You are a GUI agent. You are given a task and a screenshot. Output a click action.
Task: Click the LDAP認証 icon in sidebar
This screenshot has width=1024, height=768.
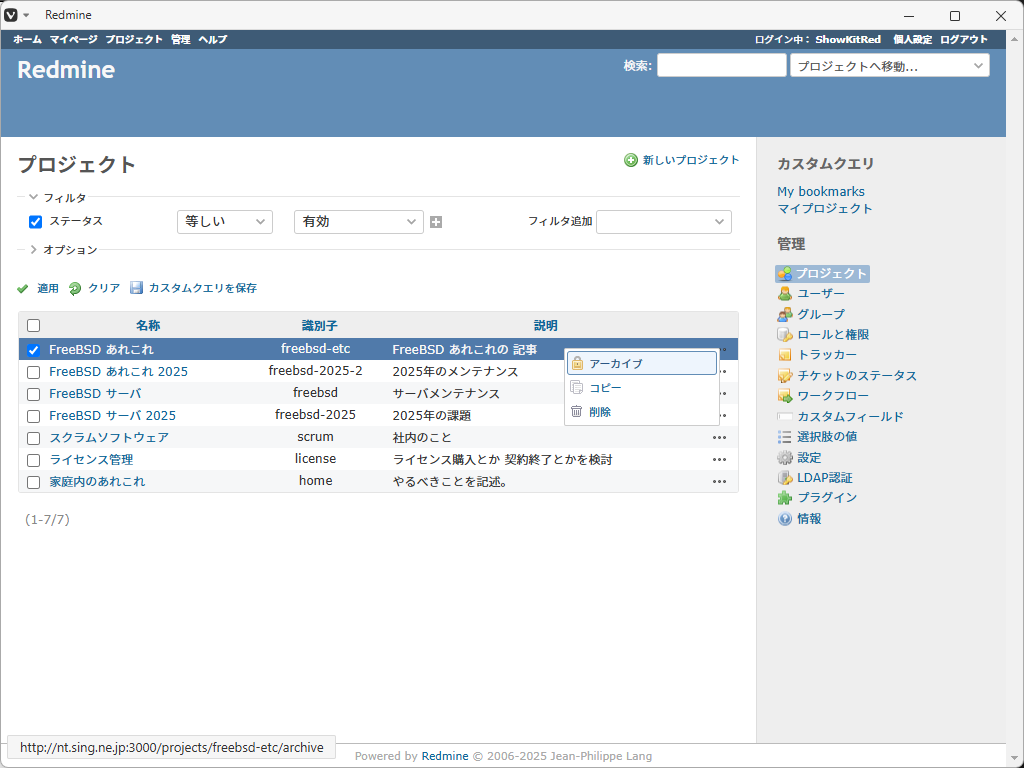pyautogui.click(x=784, y=478)
